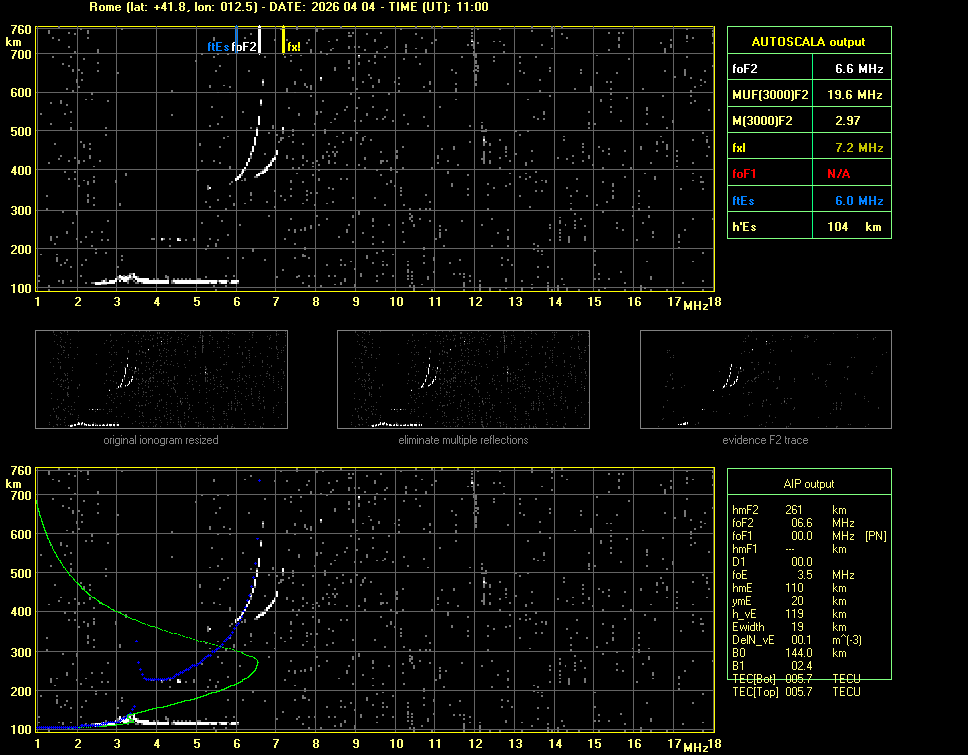This screenshot has width=968, height=755.
Task: Select the yellow fxI 7.2 MHz value
Action: click(859, 148)
